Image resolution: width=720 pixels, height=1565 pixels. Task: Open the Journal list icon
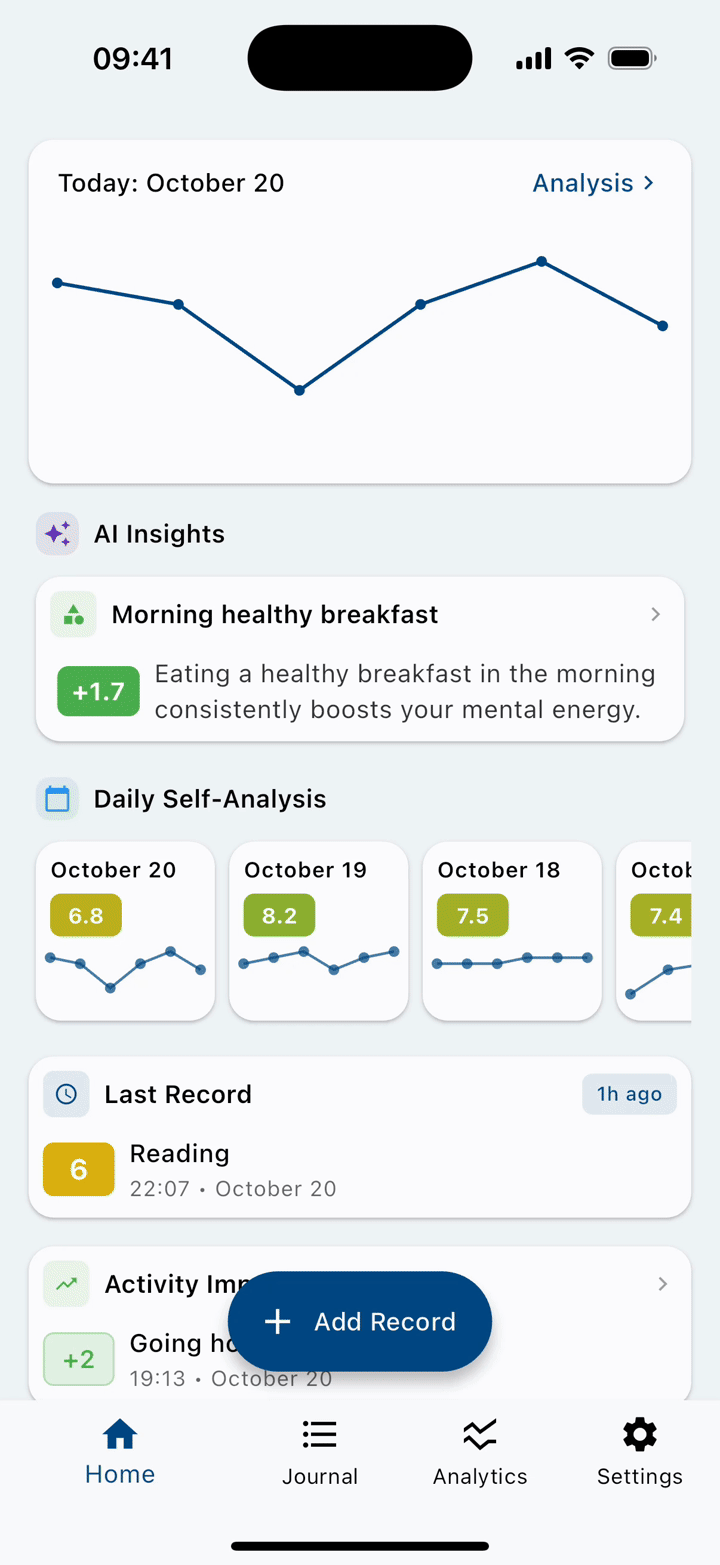point(319,1434)
